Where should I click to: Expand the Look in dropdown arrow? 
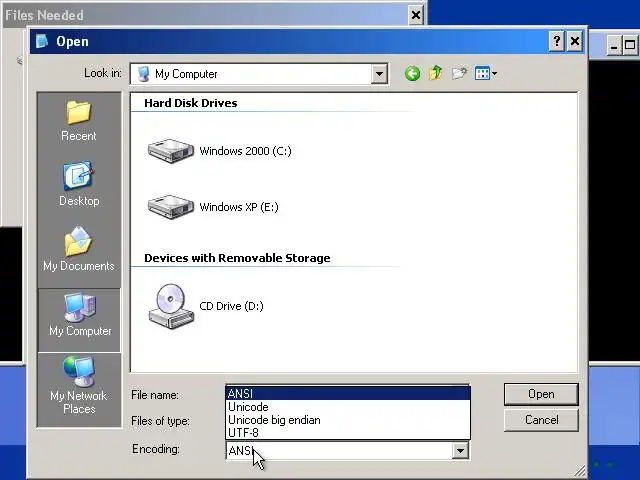tap(379, 74)
